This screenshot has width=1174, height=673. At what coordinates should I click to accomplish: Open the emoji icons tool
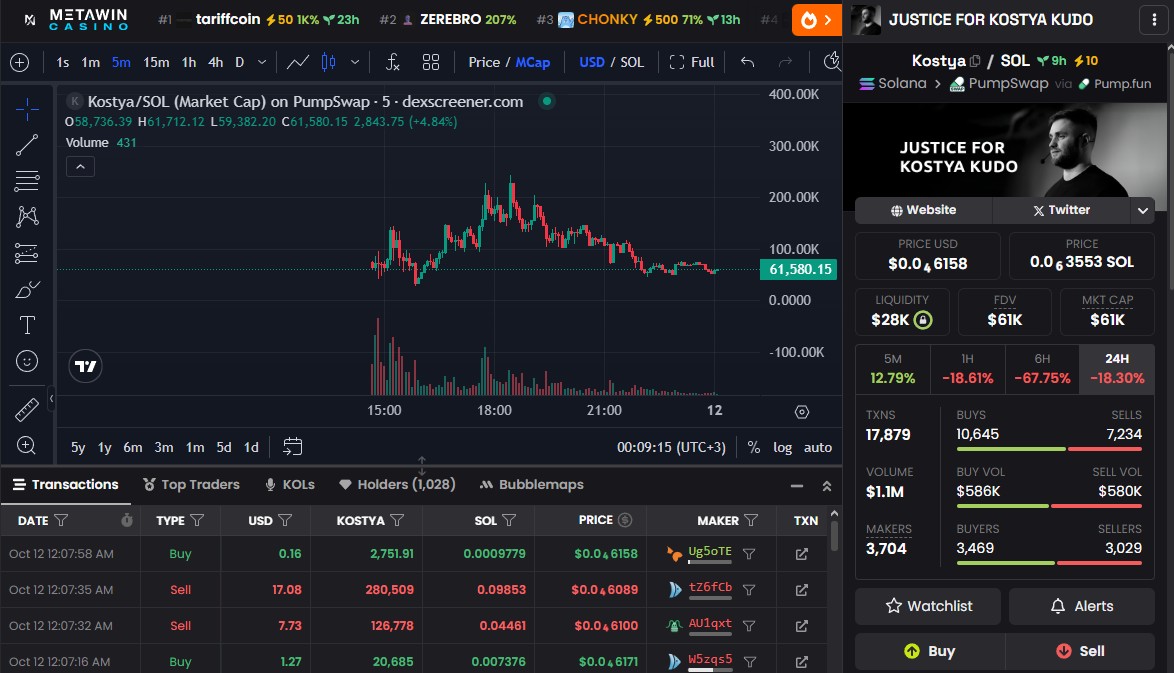[27, 361]
